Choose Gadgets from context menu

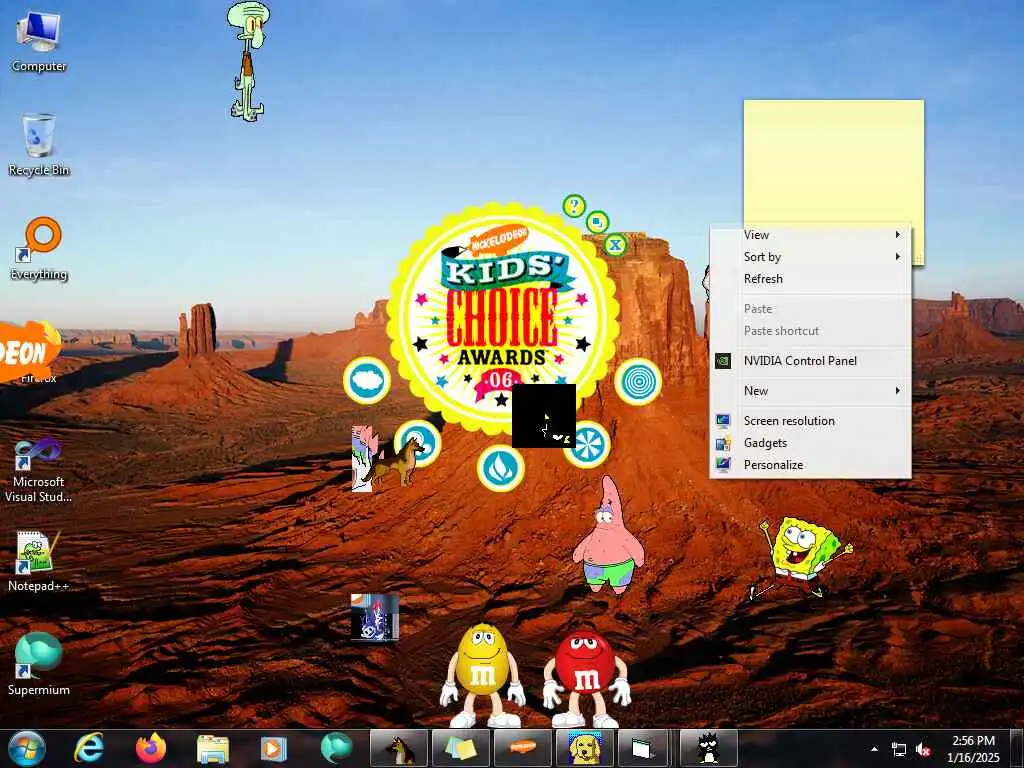(810, 443)
